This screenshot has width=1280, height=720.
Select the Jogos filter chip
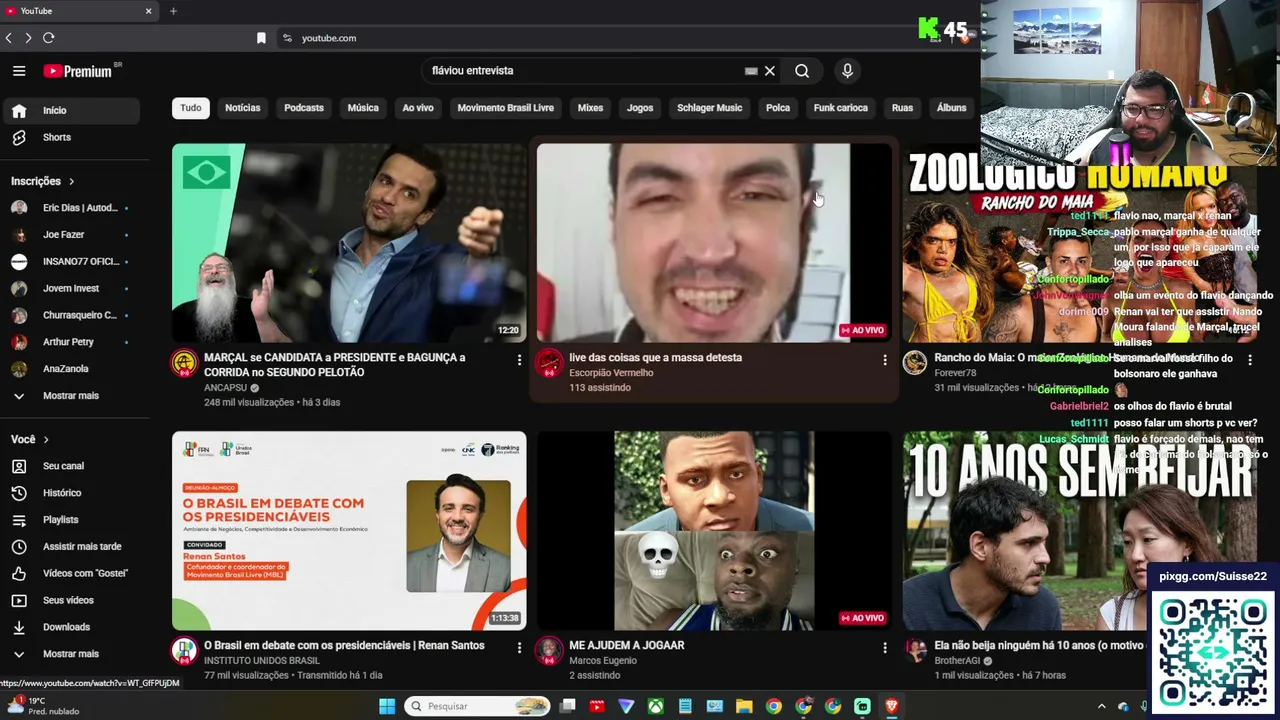click(x=640, y=108)
